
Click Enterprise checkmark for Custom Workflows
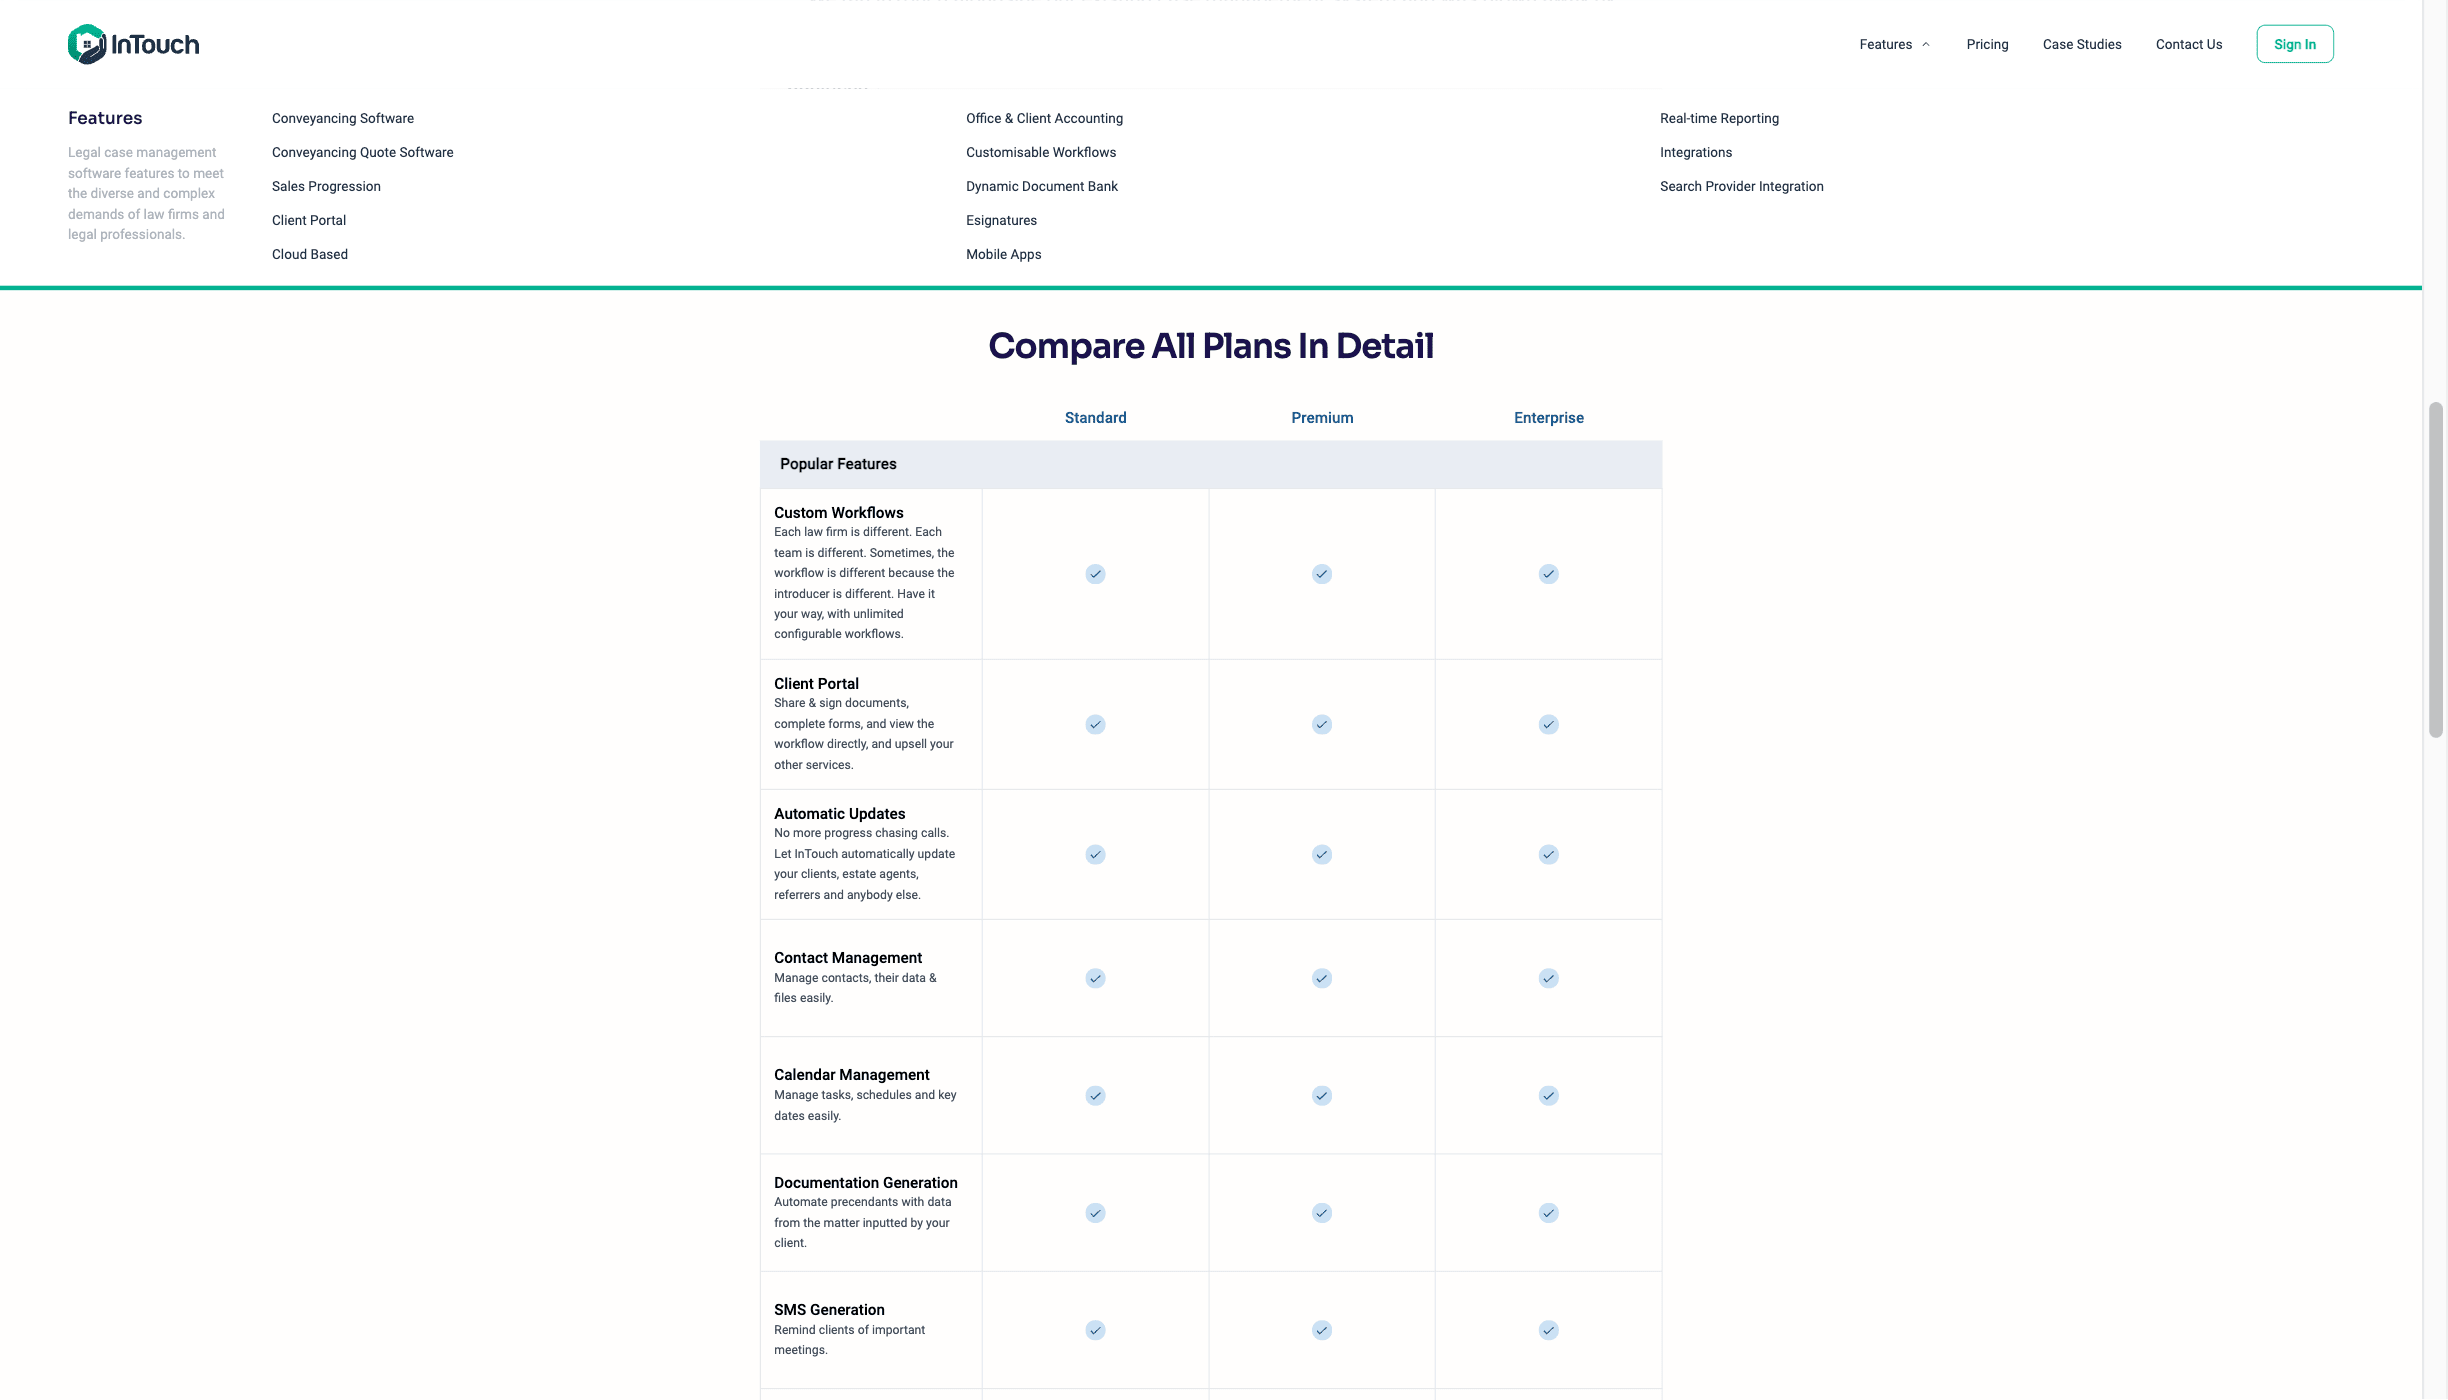[1548, 574]
